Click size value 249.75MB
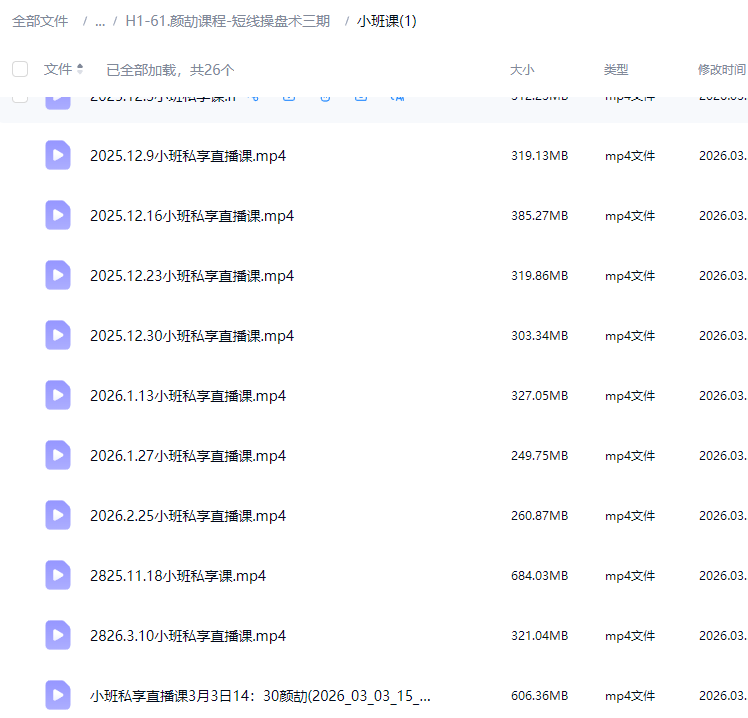748x718 pixels. [x=540, y=456]
